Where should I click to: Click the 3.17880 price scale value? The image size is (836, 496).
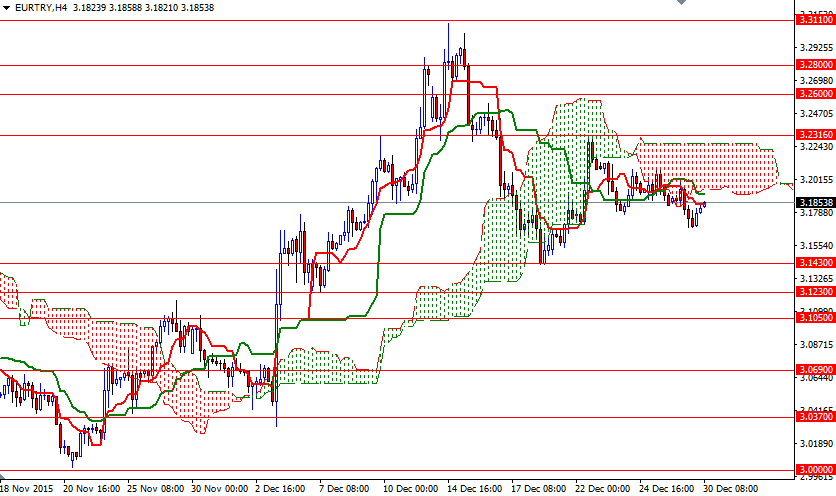tap(816, 213)
